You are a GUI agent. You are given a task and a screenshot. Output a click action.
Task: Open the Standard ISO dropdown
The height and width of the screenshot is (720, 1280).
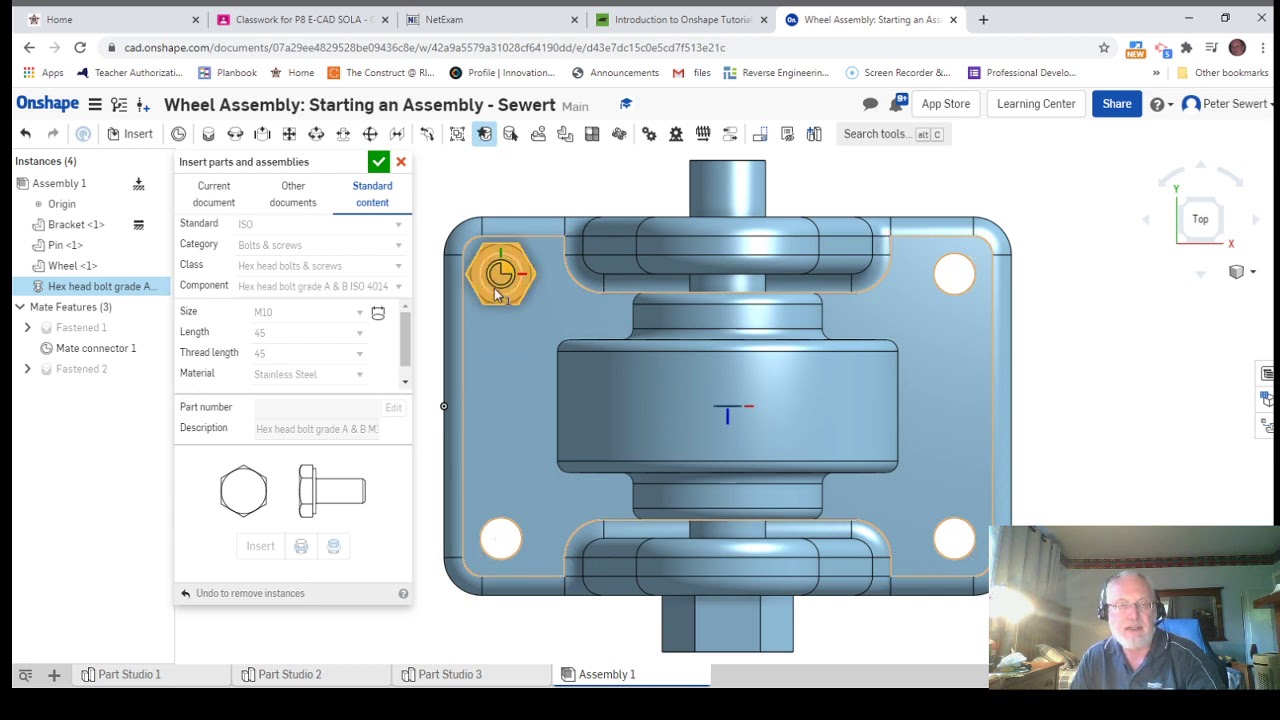click(x=320, y=224)
